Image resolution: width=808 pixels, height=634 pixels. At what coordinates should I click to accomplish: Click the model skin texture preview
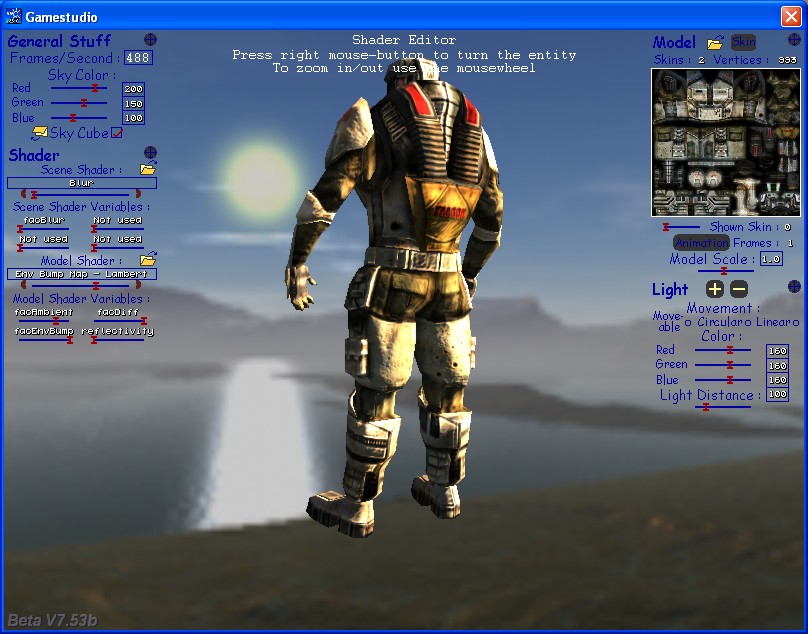pos(726,142)
